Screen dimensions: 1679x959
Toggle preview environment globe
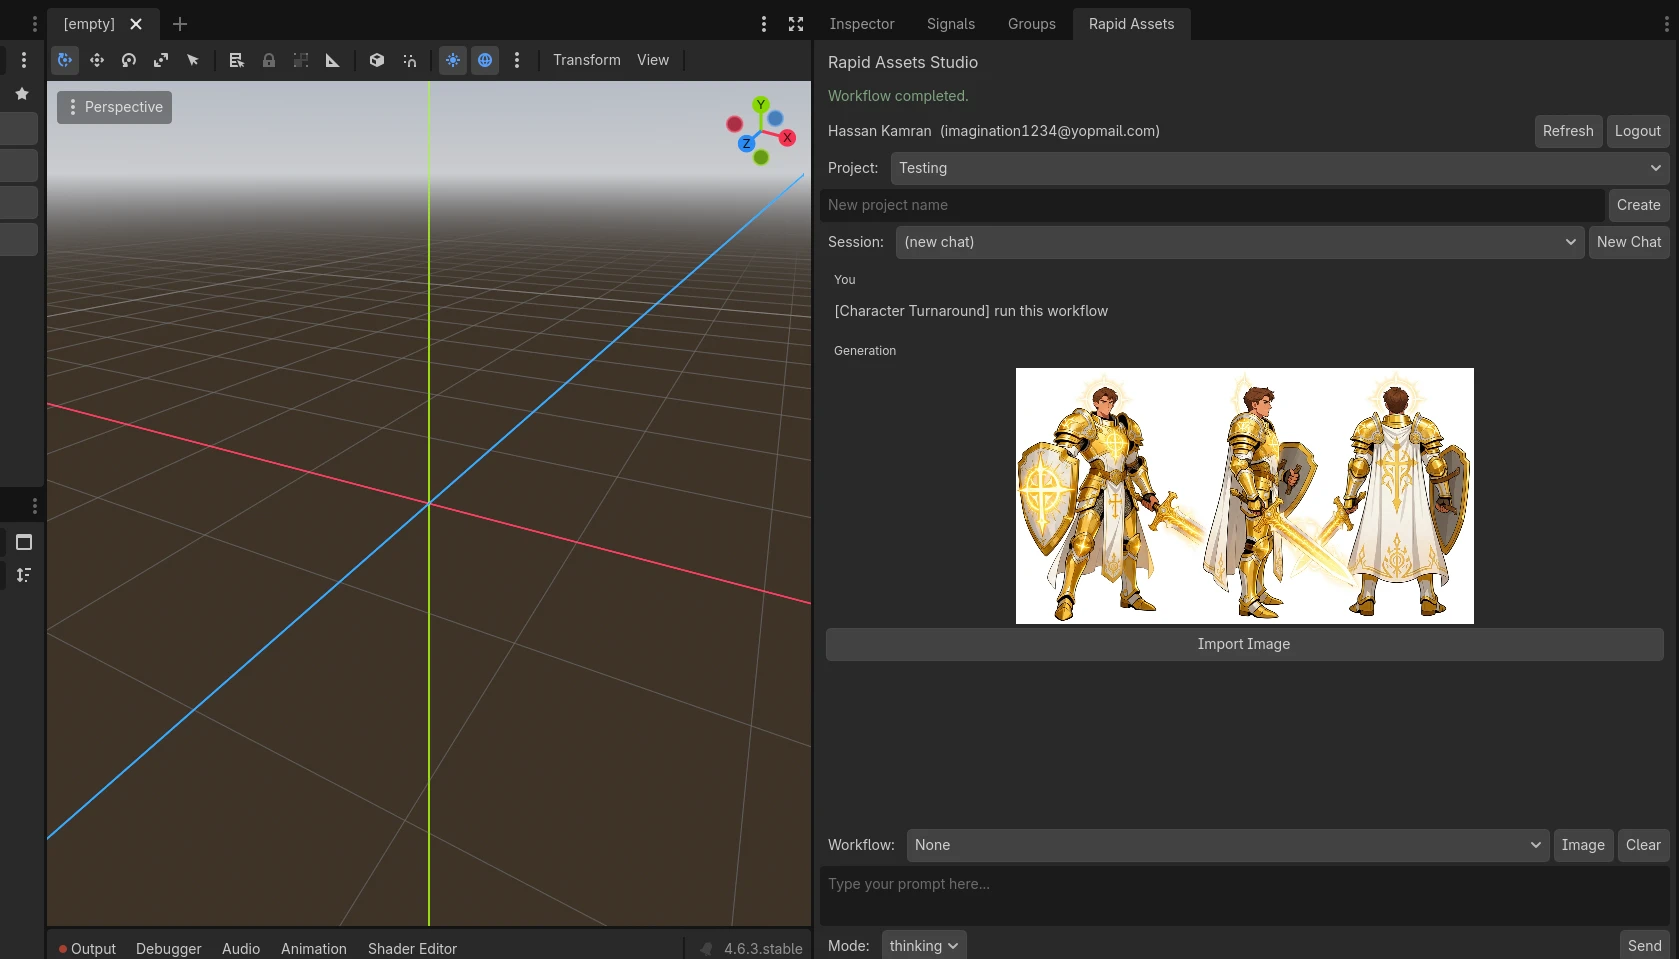pyautogui.click(x=485, y=60)
